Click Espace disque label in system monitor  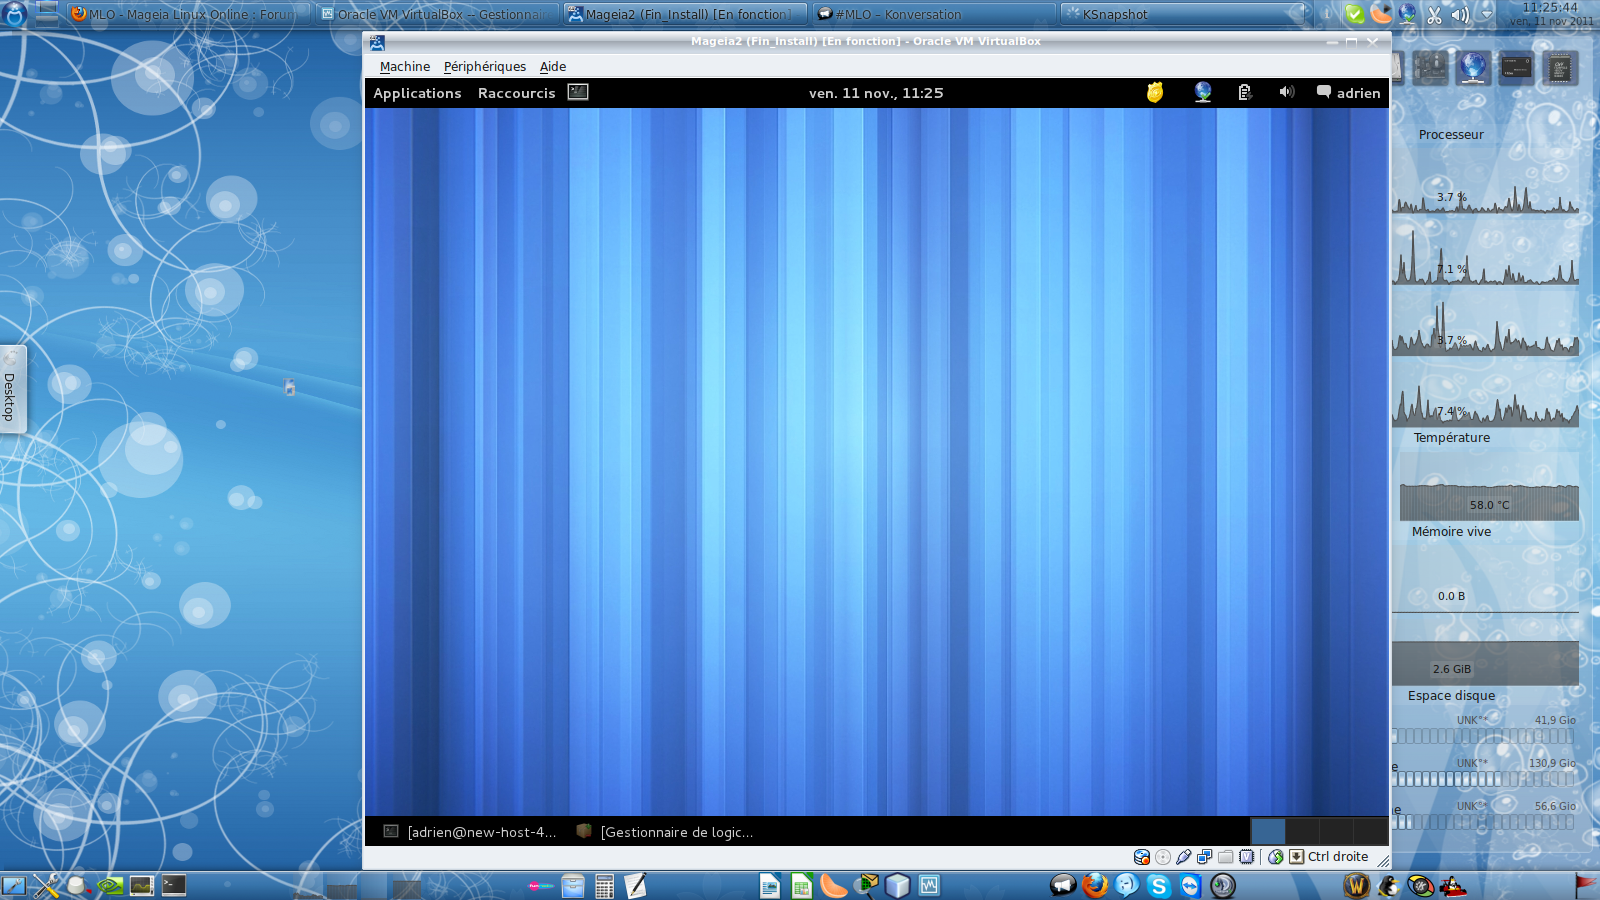click(1451, 696)
